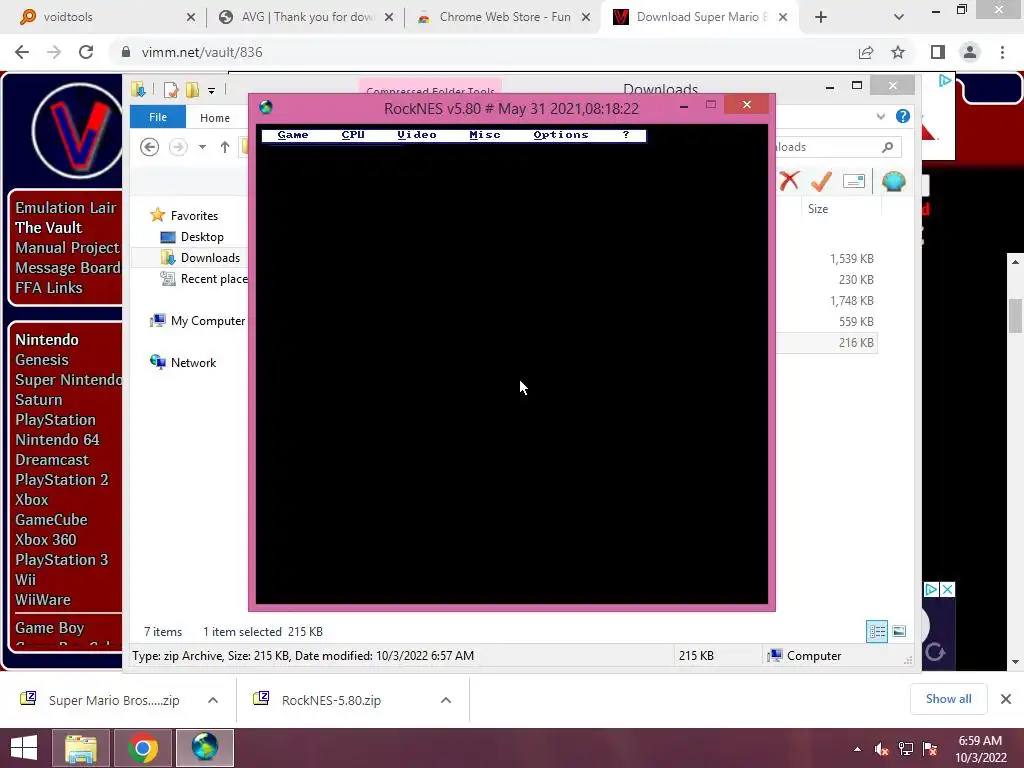Open Genesis system link
The height and width of the screenshot is (768, 1024).
click(x=42, y=360)
